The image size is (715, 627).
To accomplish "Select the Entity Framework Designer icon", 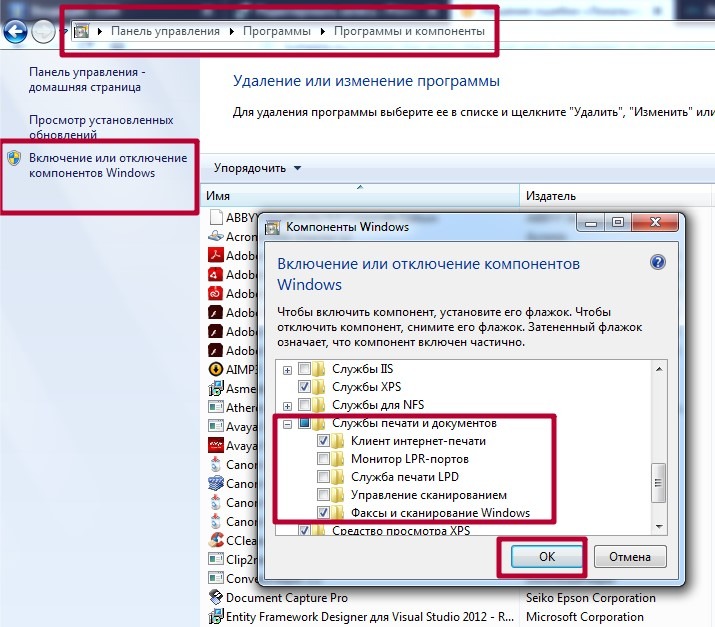I will (216, 616).
